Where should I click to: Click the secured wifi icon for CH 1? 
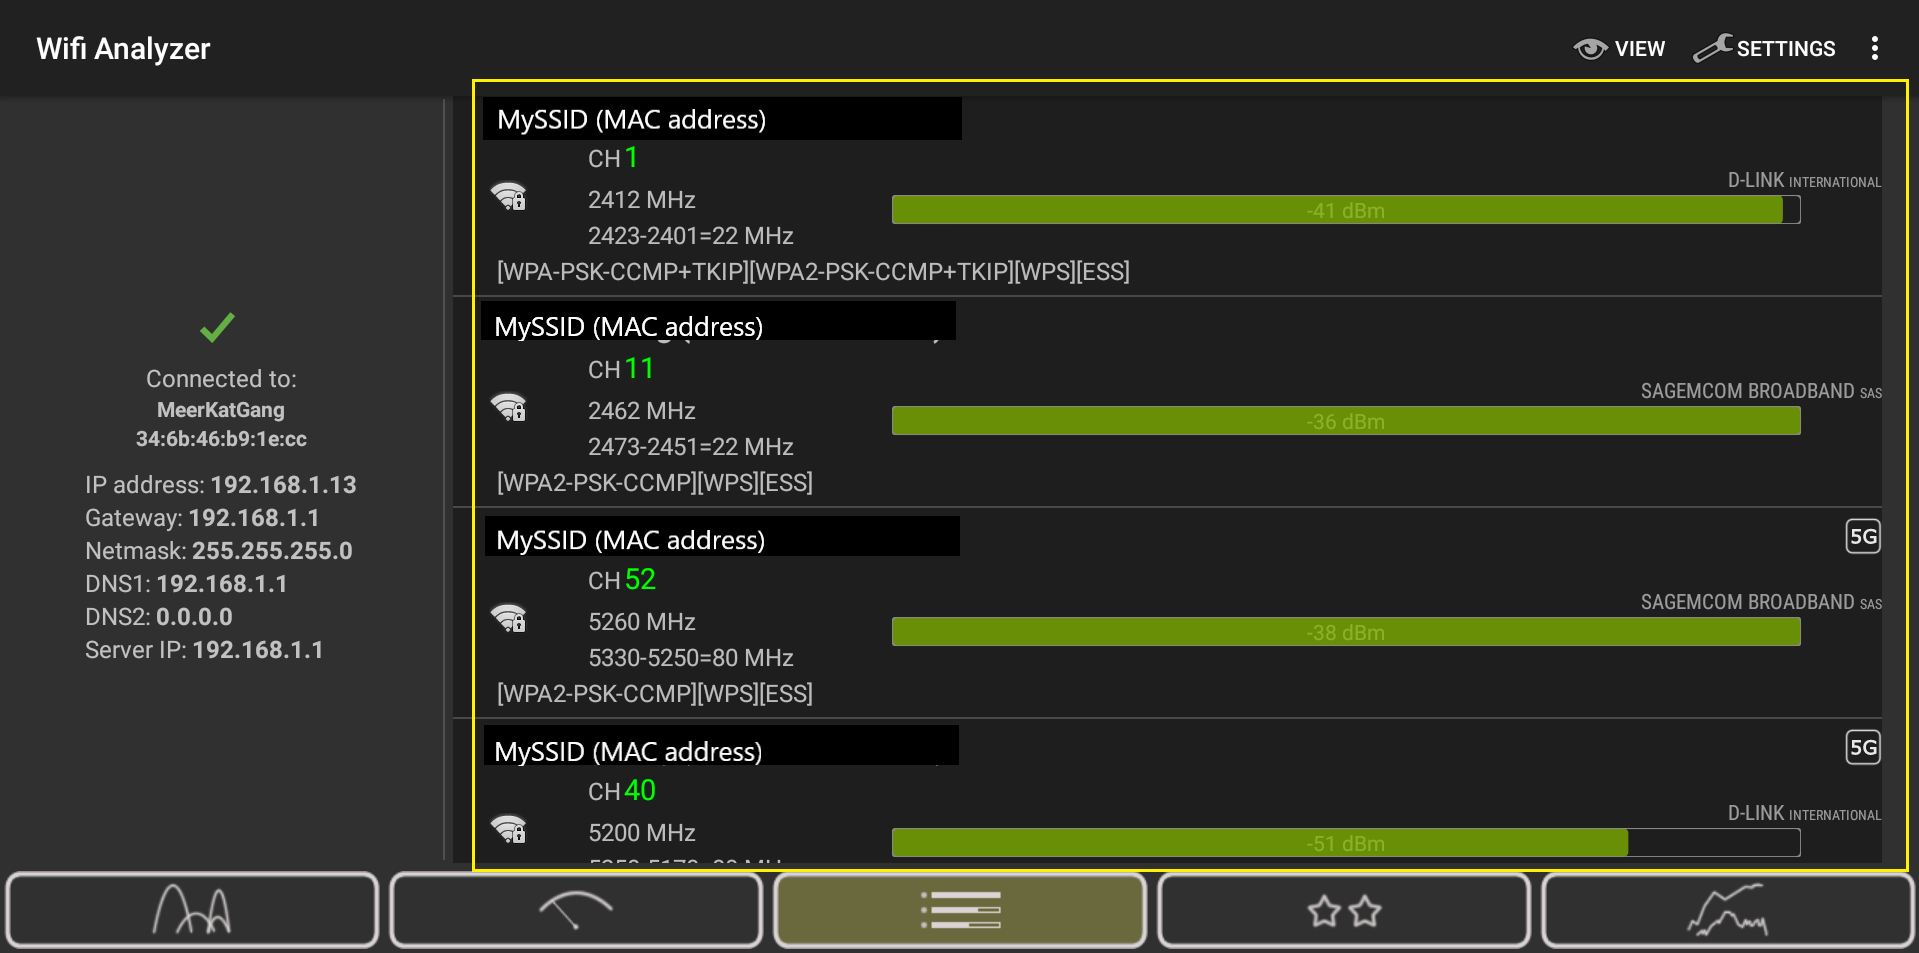[x=509, y=196]
